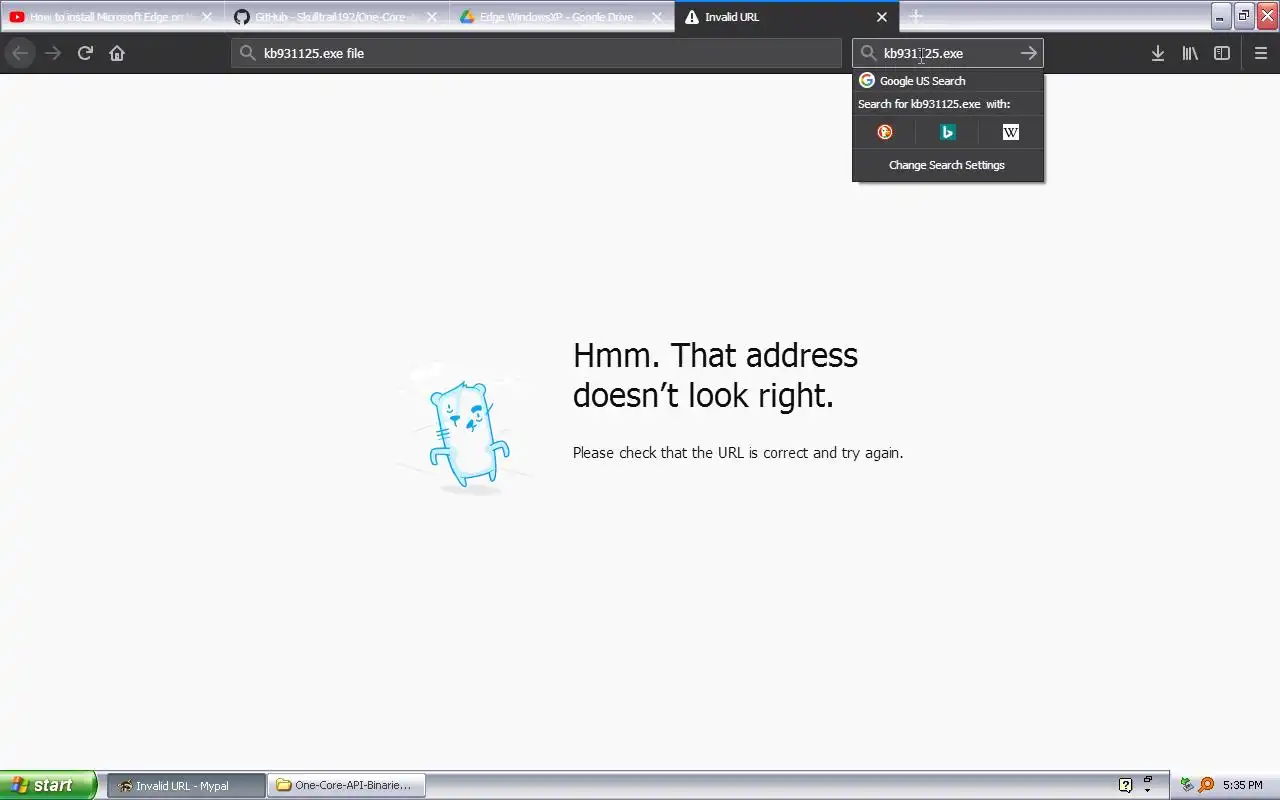Open a new tab with plus button
Image resolution: width=1280 pixels, height=800 pixels.
[915, 17]
